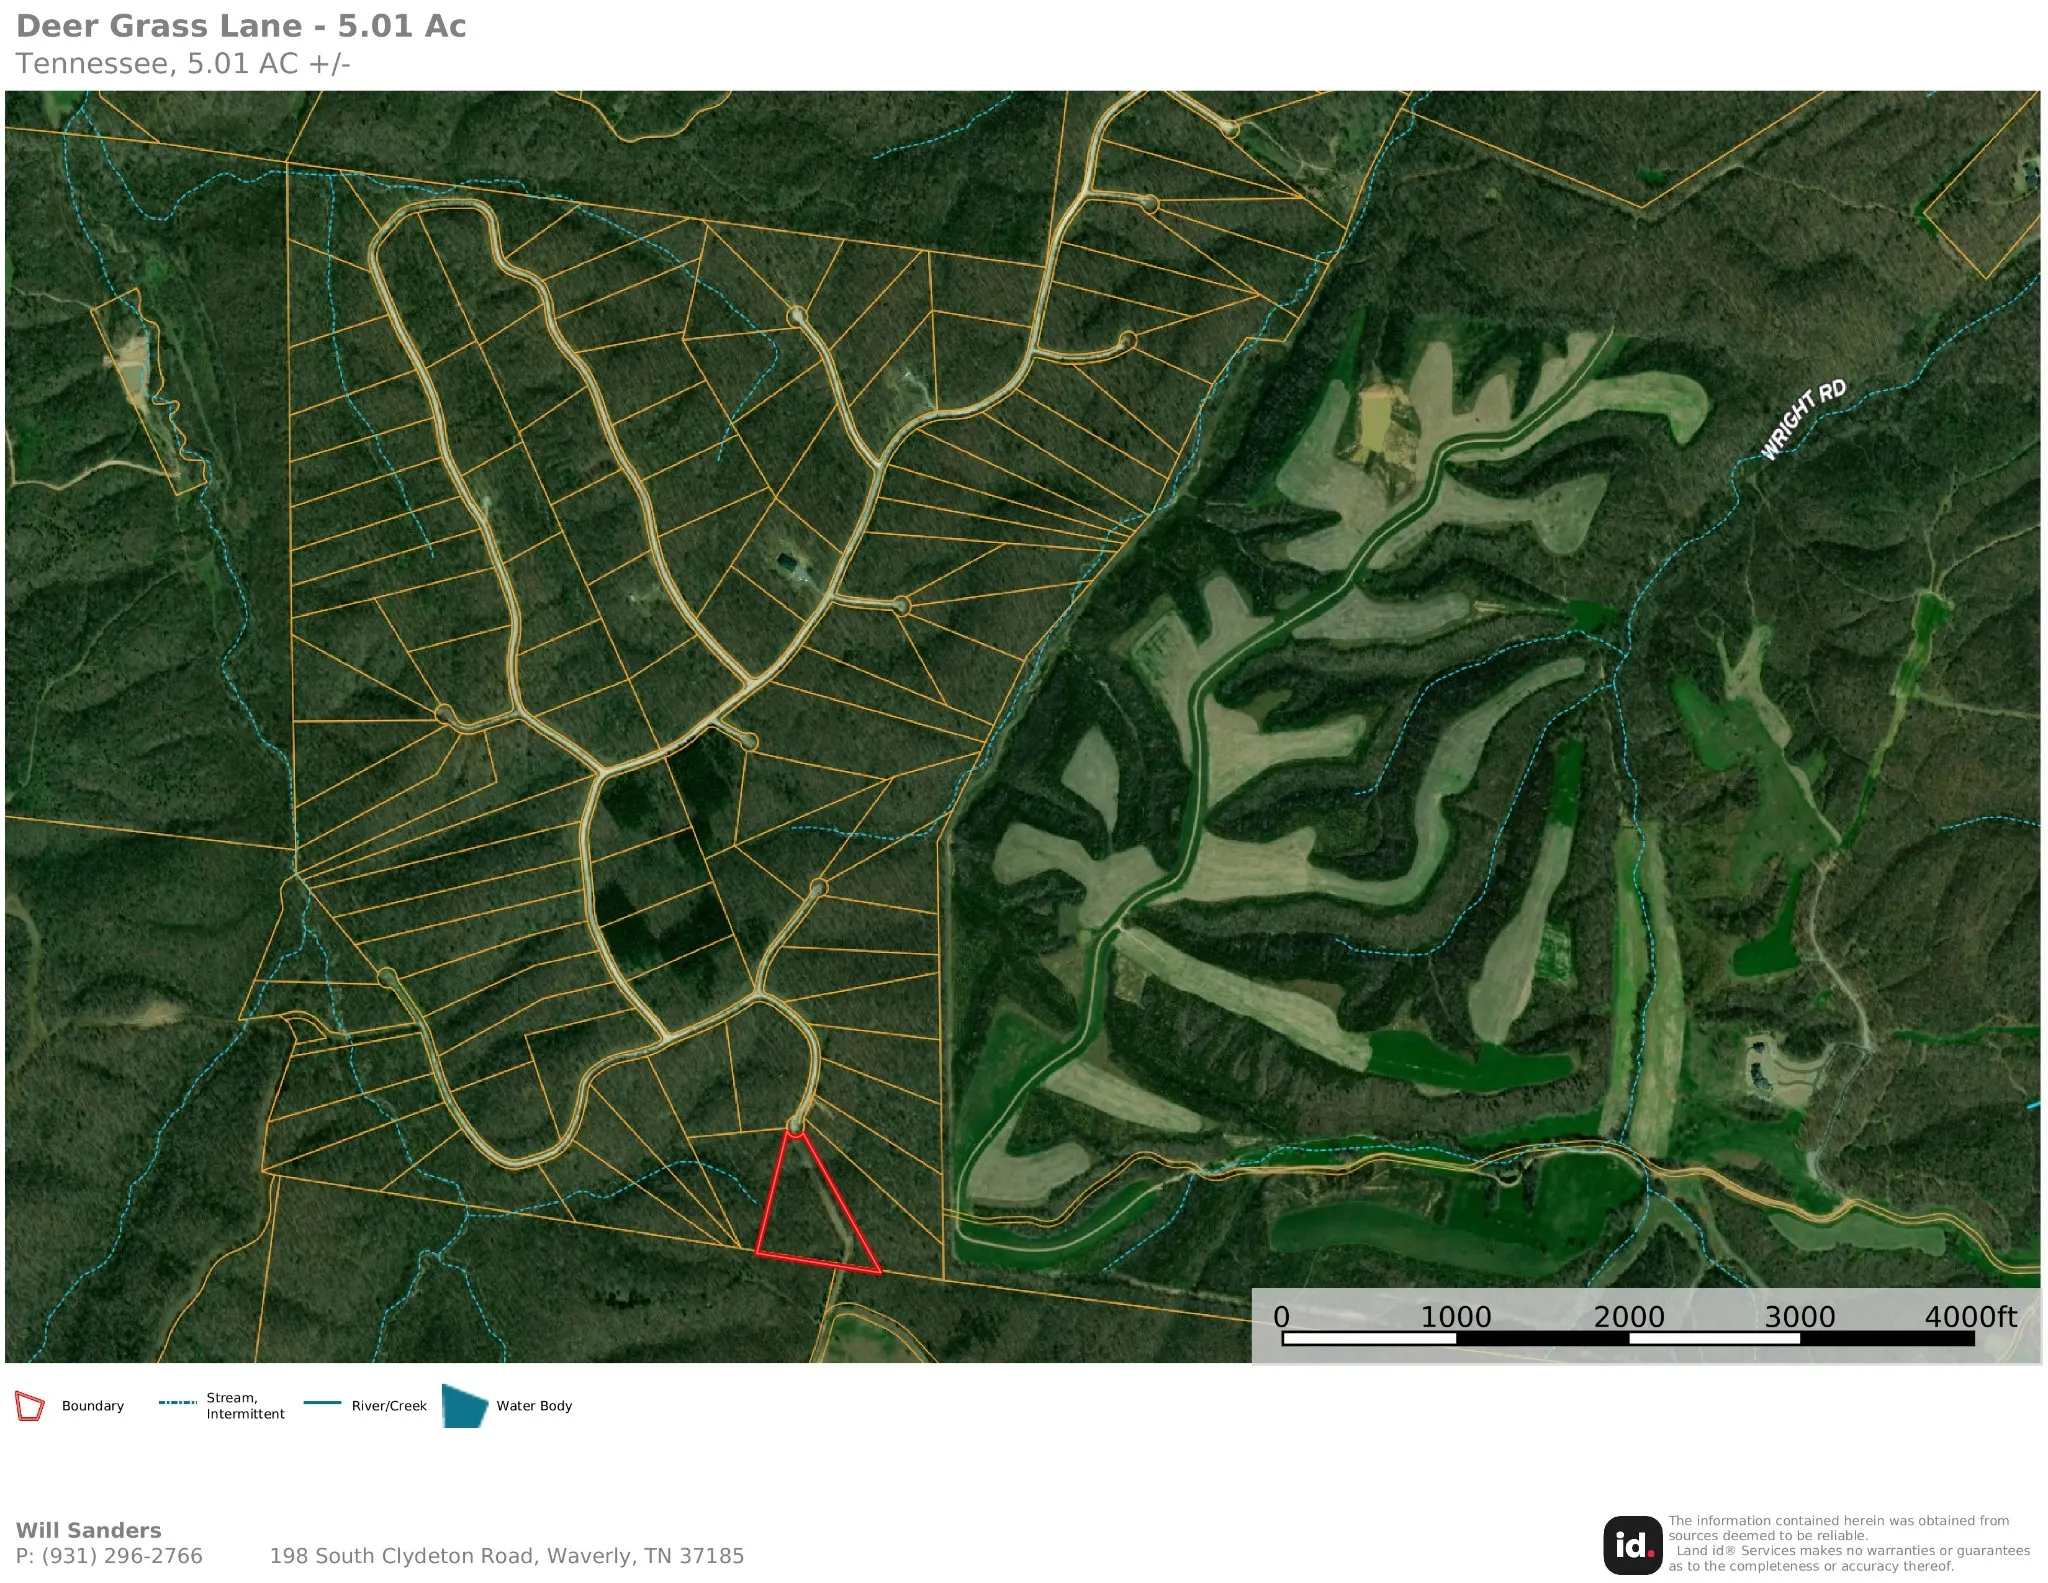2048x1583 pixels.
Task: Click the 4000ft scale bar label
Action: [1971, 1316]
